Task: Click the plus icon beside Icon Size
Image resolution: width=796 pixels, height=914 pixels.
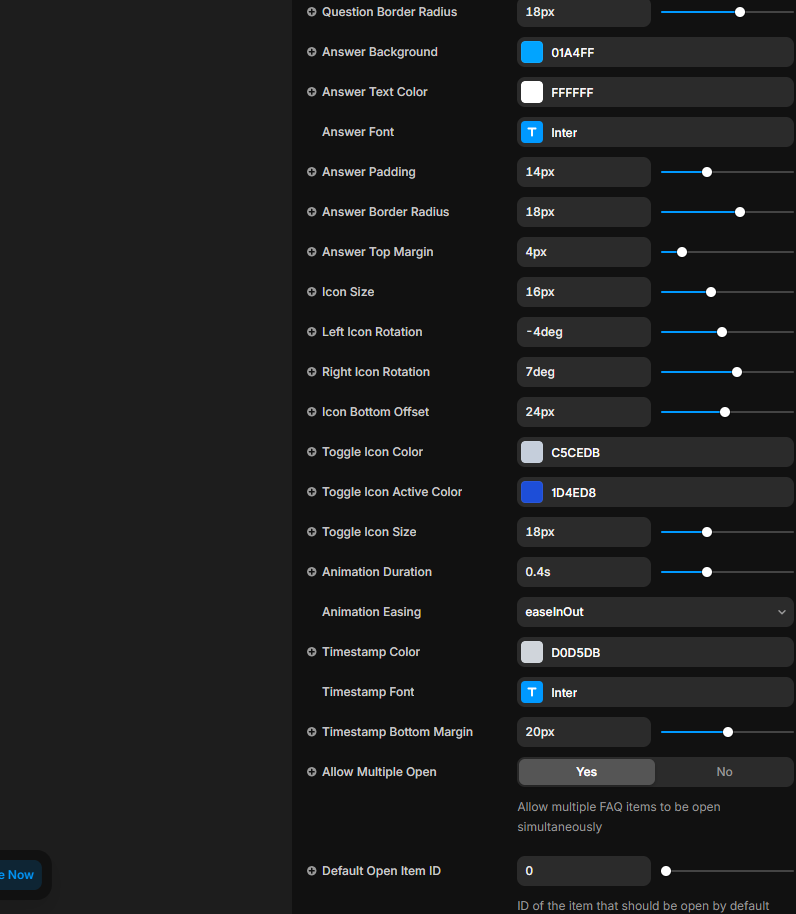Action: (312, 292)
